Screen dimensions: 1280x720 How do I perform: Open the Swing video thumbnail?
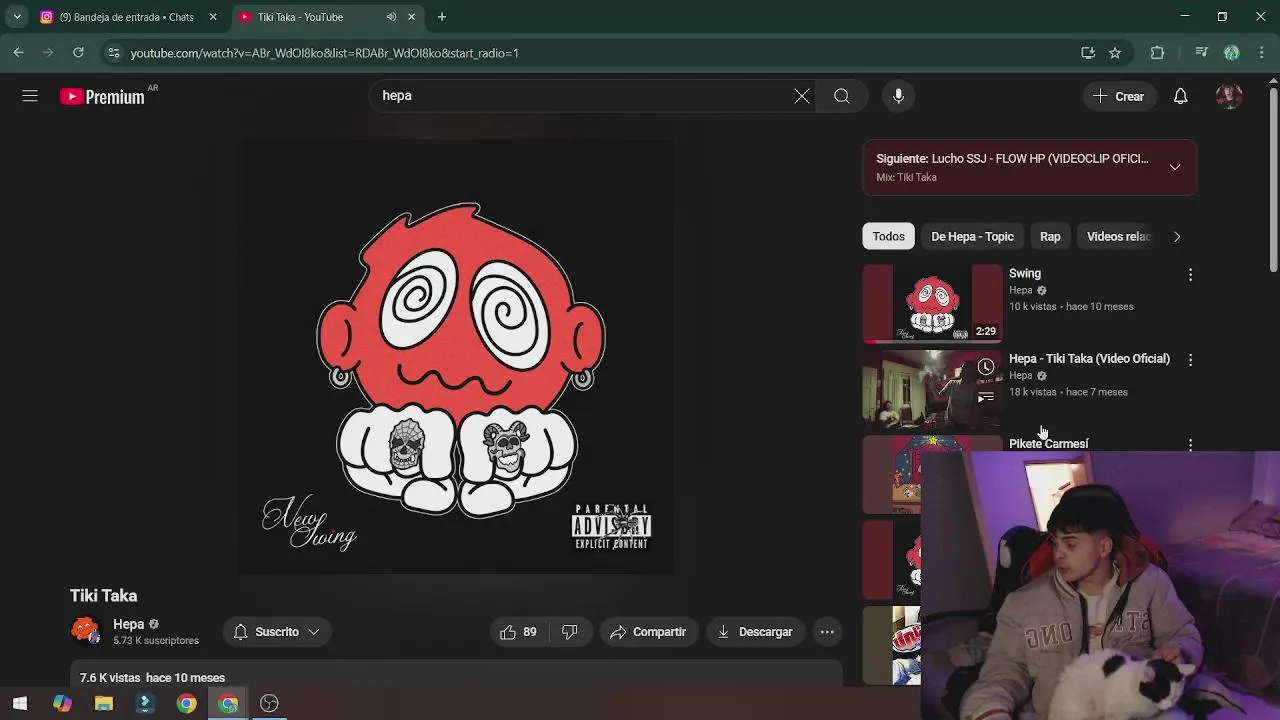(x=932, y=303)
